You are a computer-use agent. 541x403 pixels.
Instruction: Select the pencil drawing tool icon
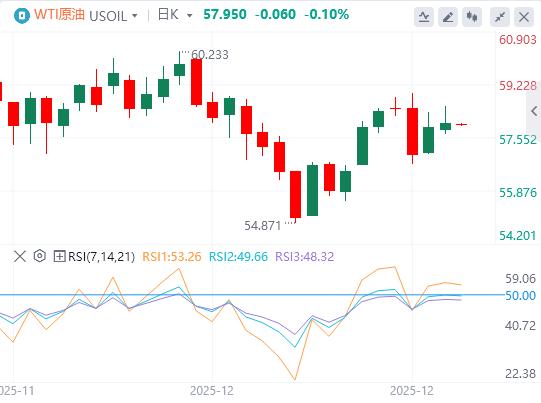coord(448,17)
